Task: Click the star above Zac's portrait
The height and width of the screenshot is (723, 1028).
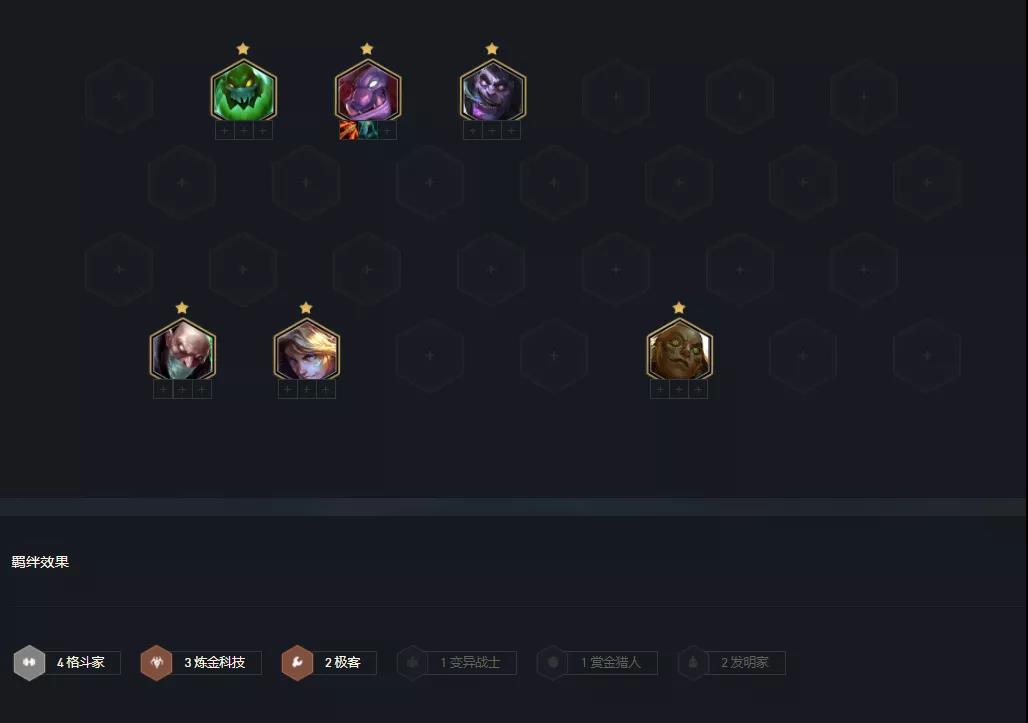Action: pos(243,49)
